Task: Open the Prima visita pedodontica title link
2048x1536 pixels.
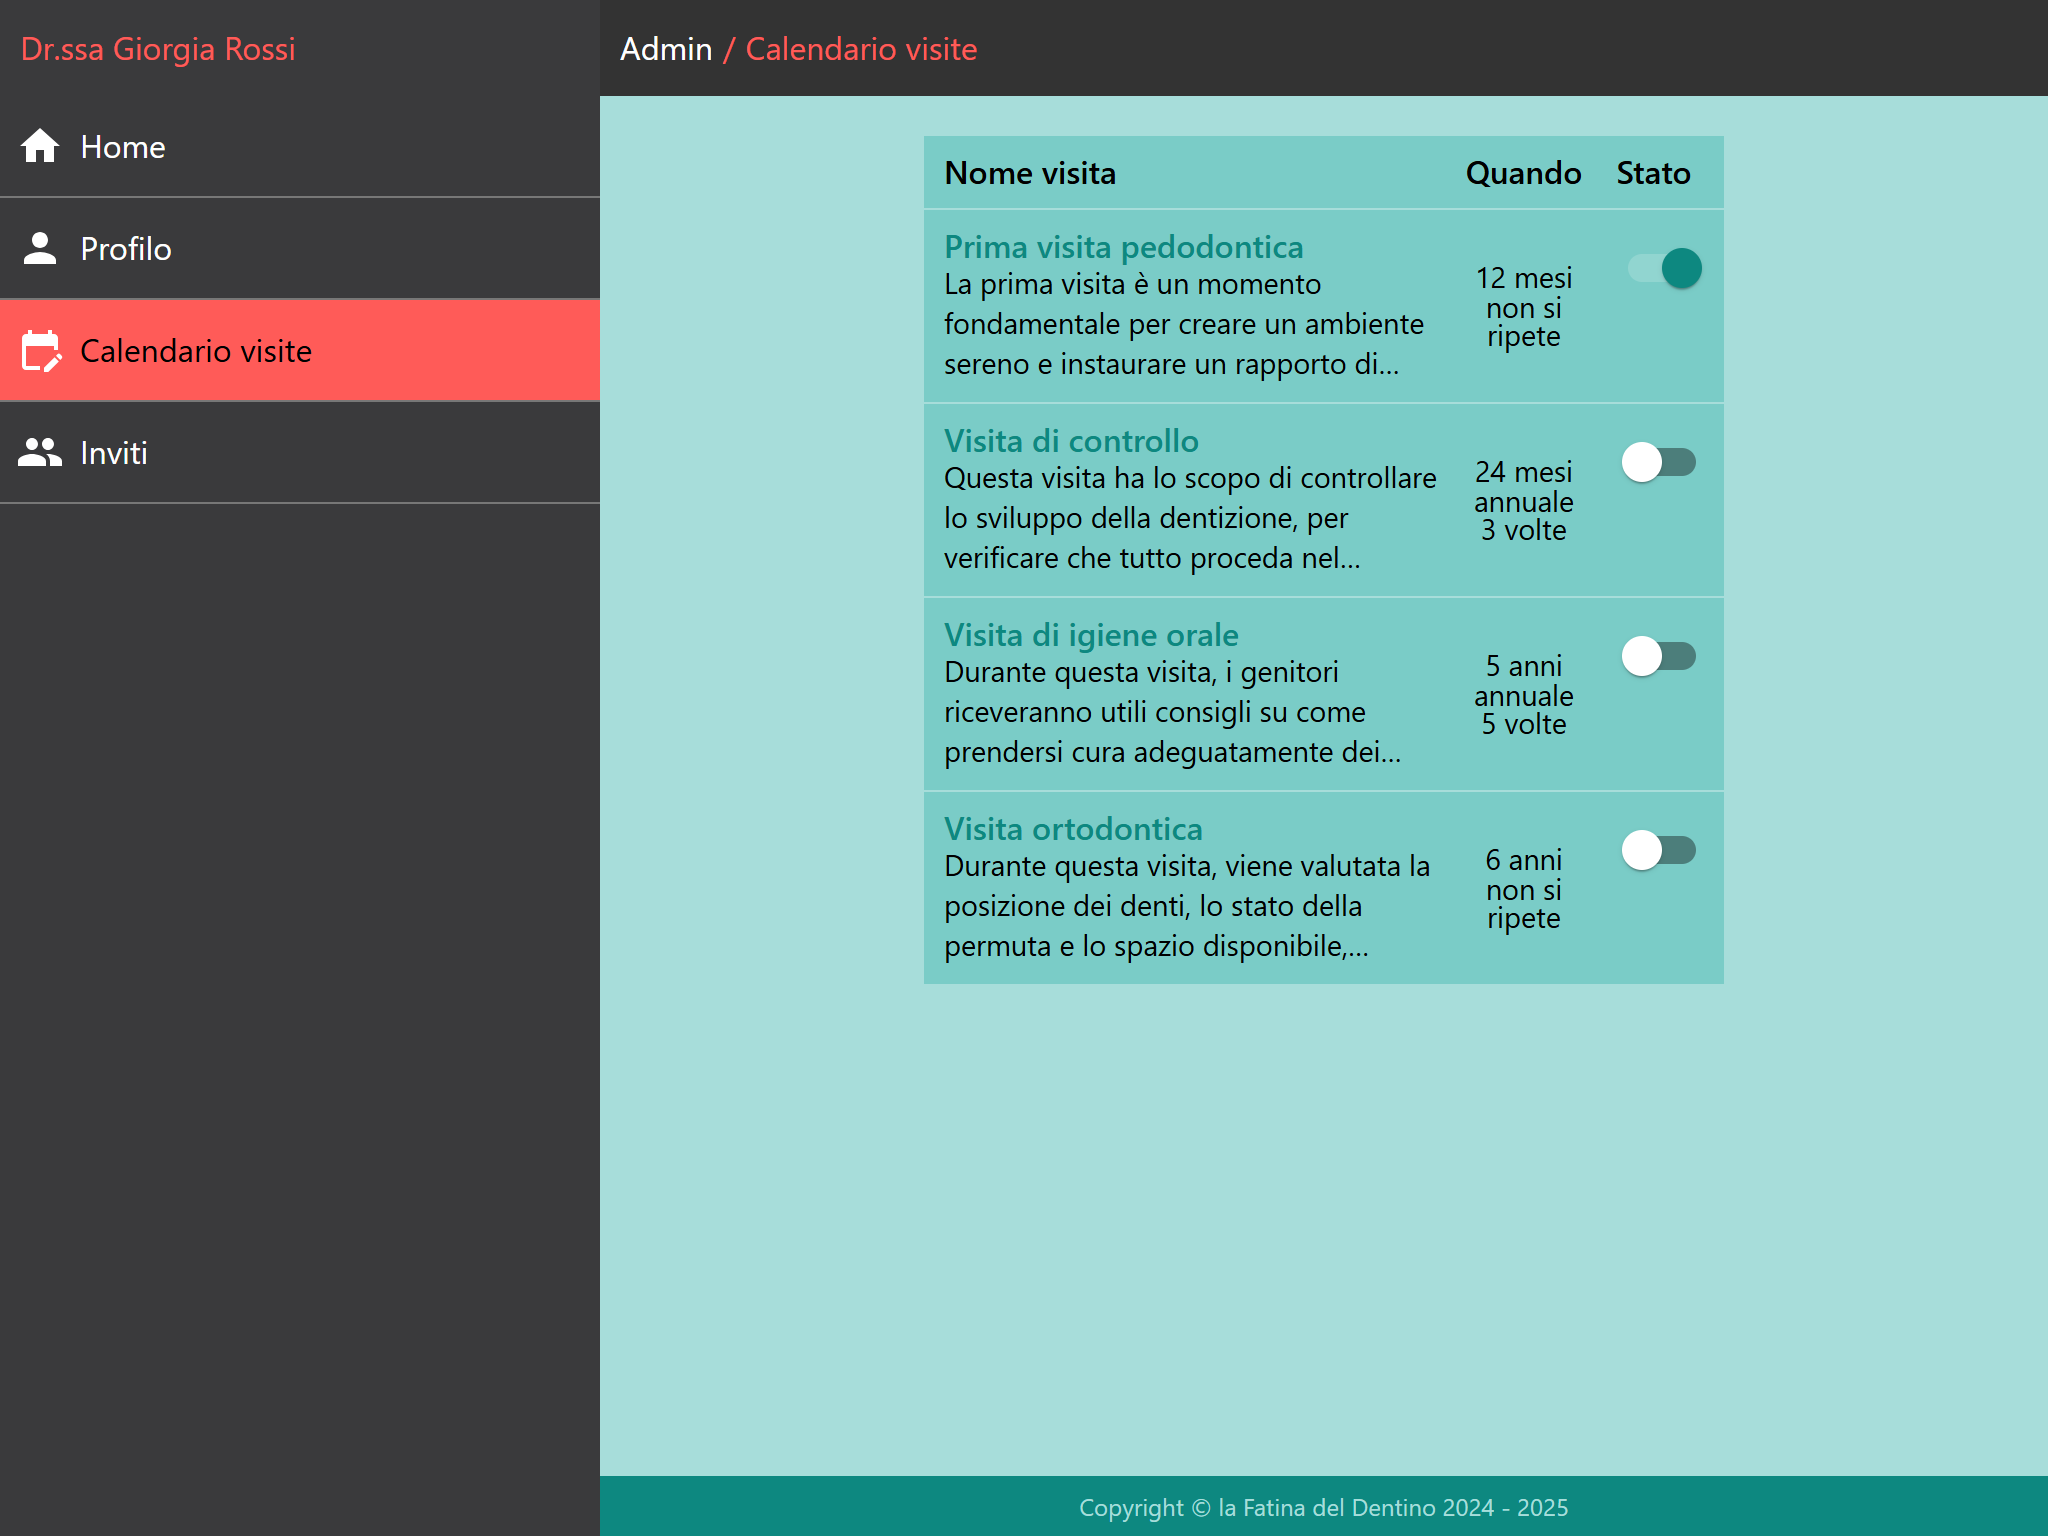Action: 1123,247
